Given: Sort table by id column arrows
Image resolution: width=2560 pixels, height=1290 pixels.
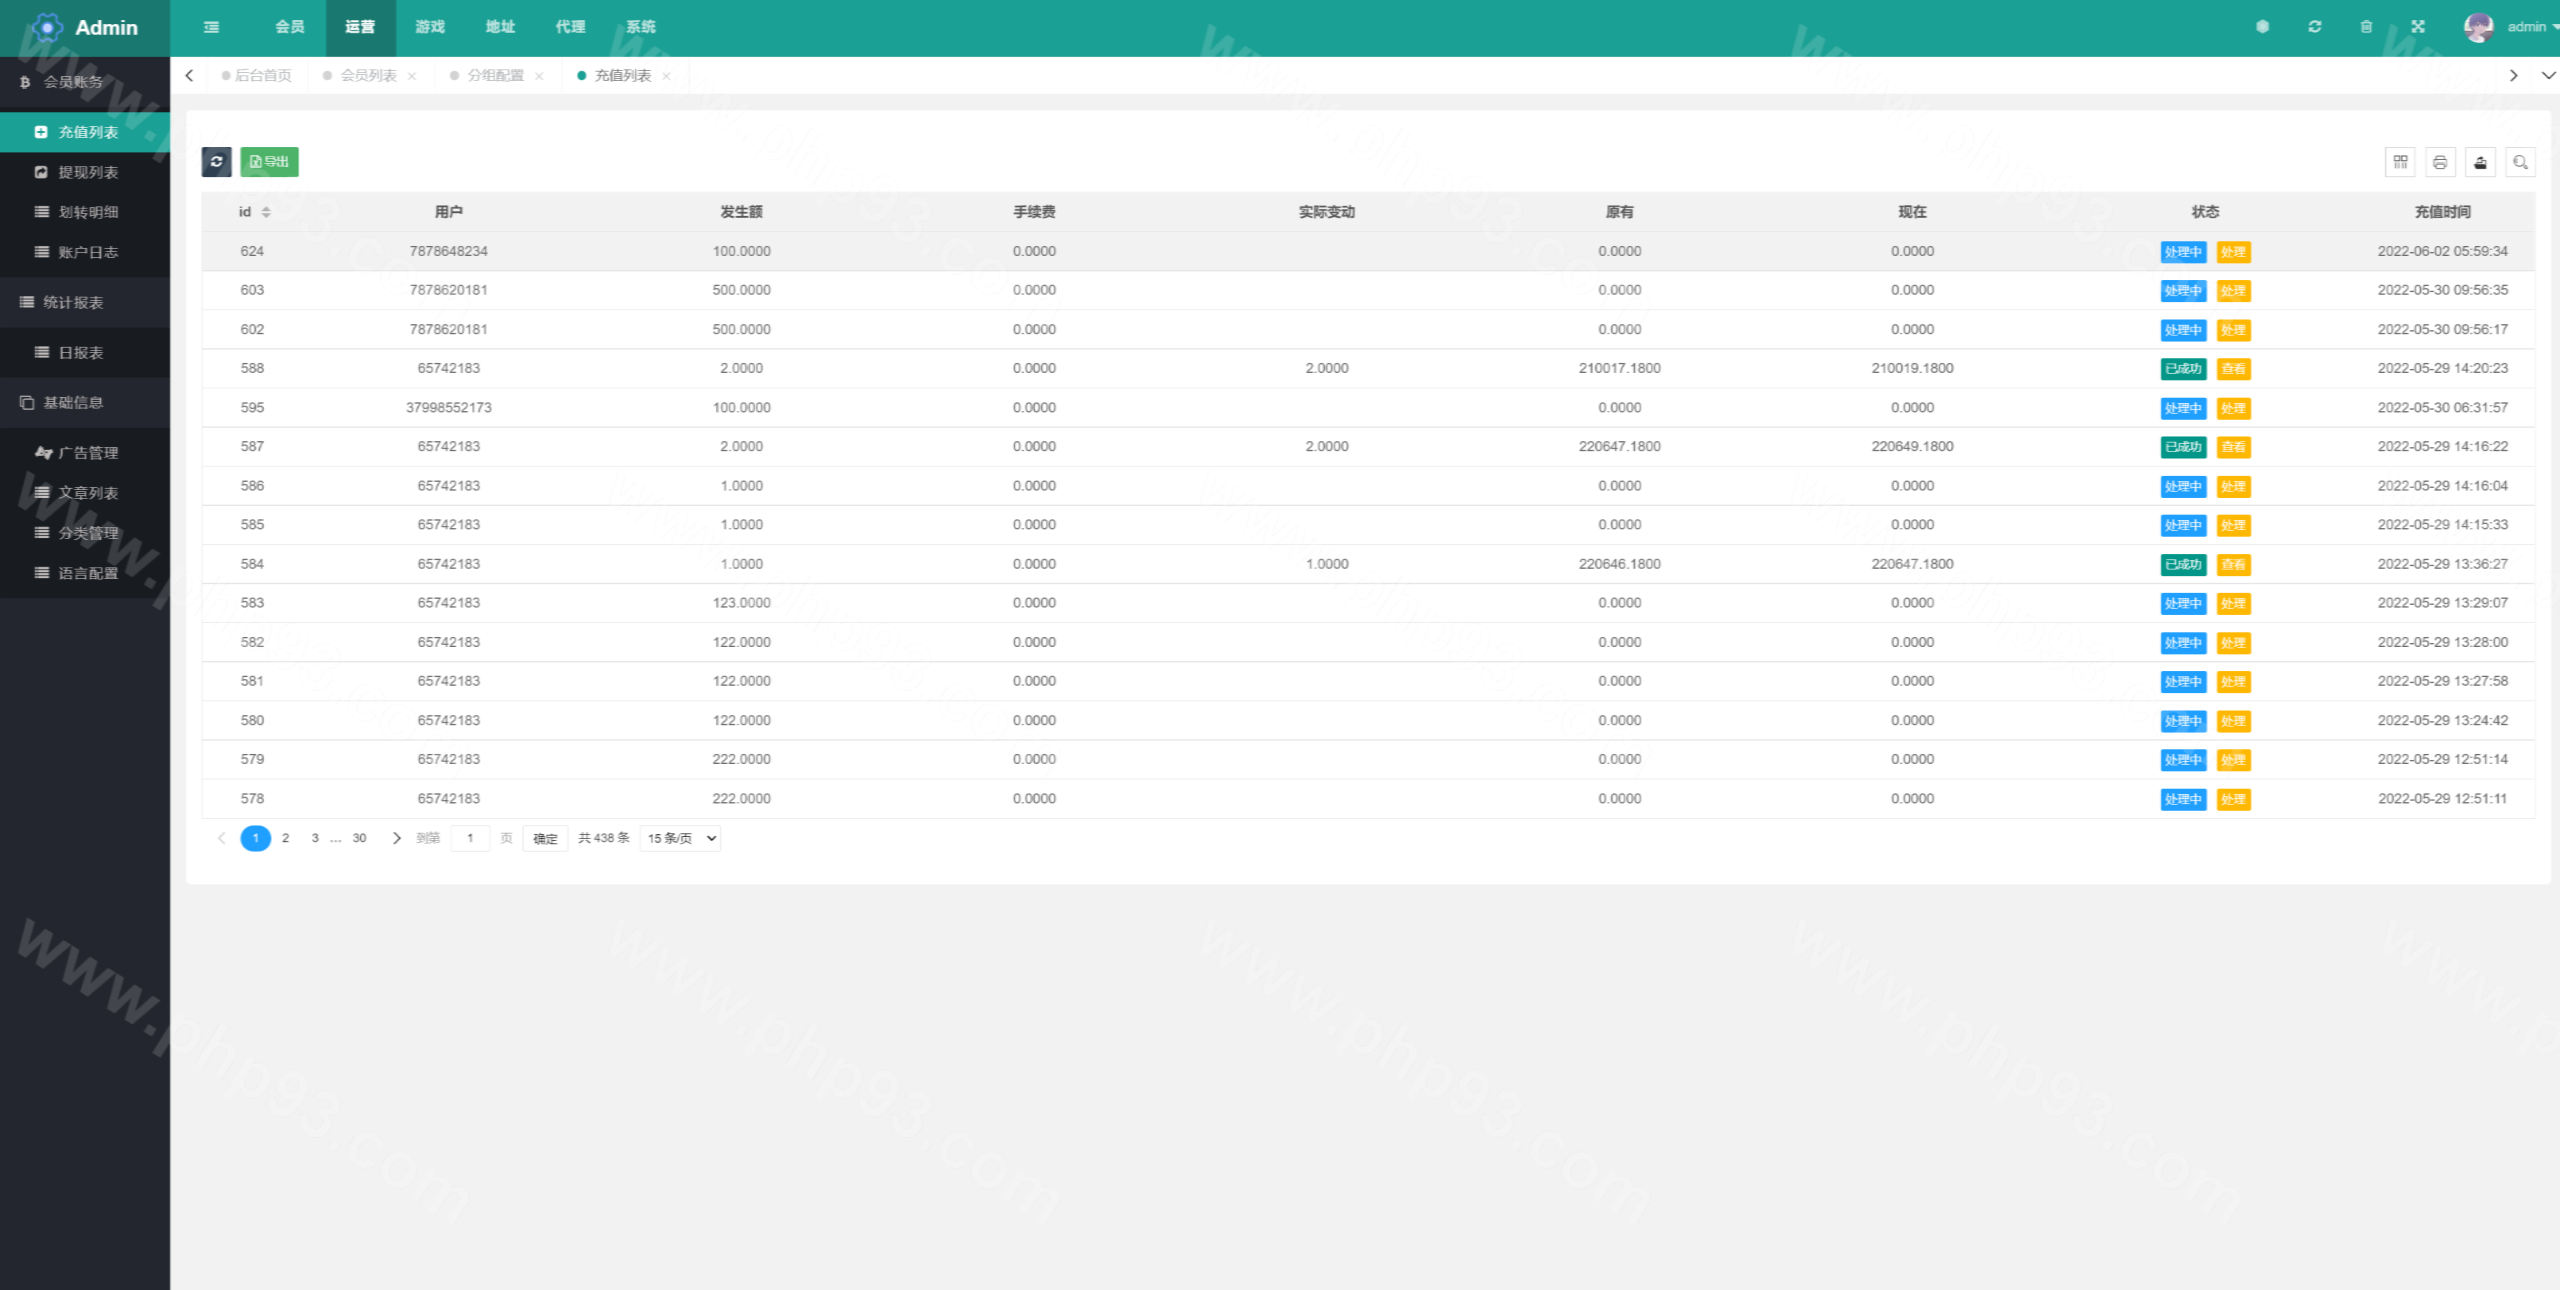Looking at the screenshot, I should 266,212.
